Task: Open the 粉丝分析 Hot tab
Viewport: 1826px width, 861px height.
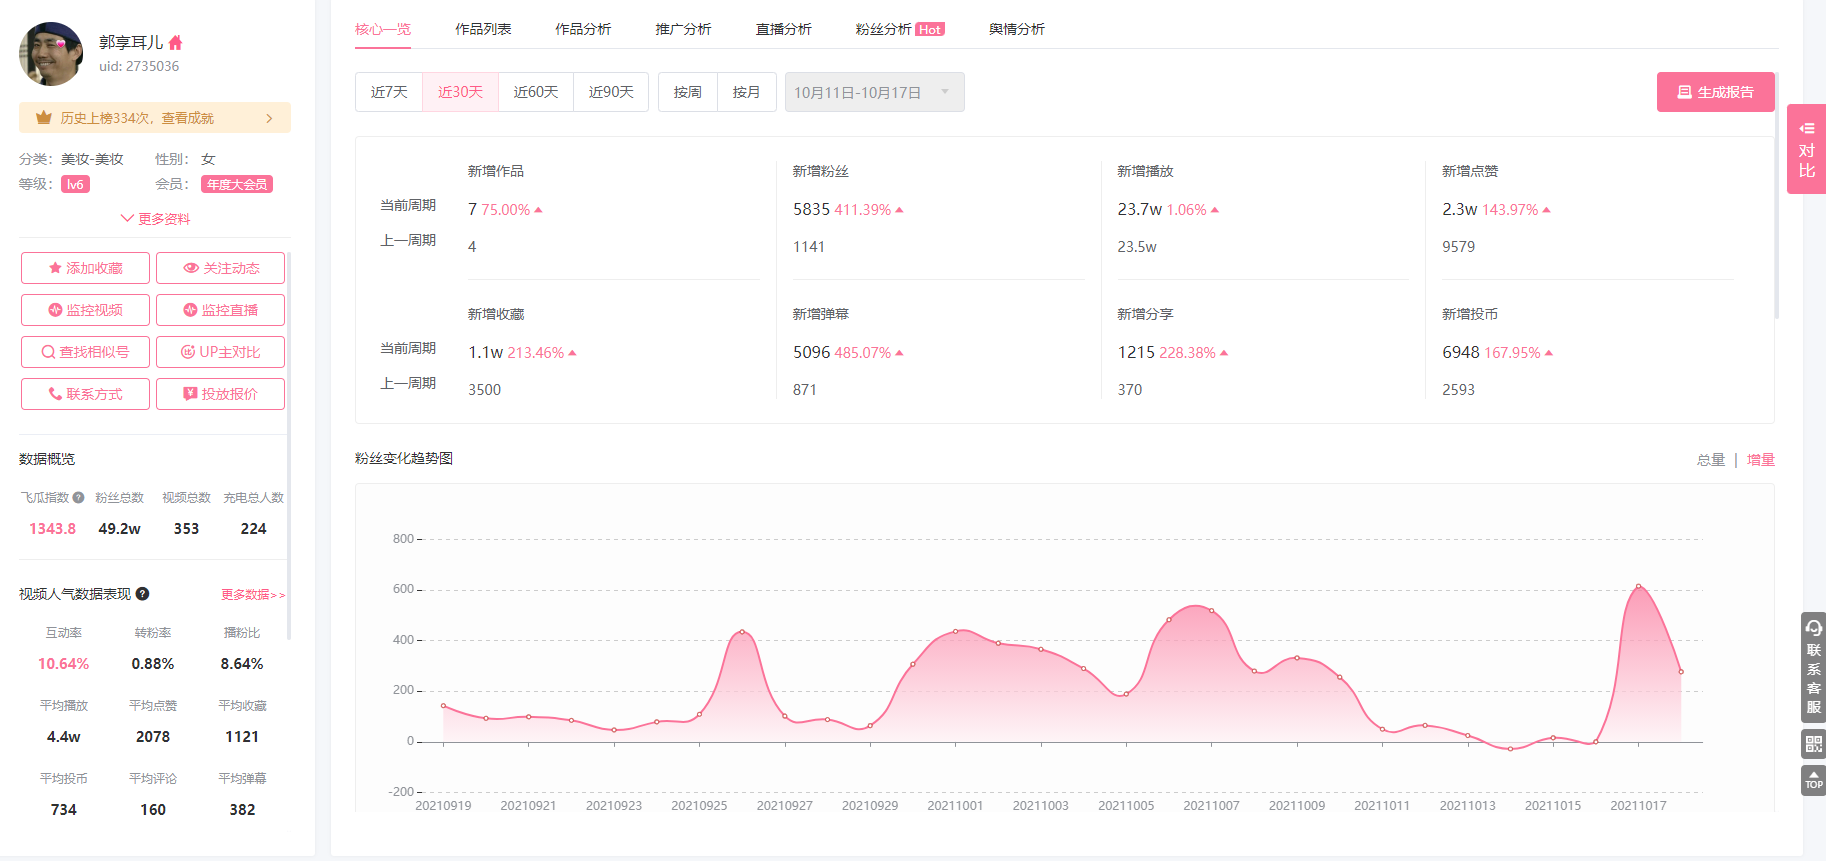Action: (899, 29)
